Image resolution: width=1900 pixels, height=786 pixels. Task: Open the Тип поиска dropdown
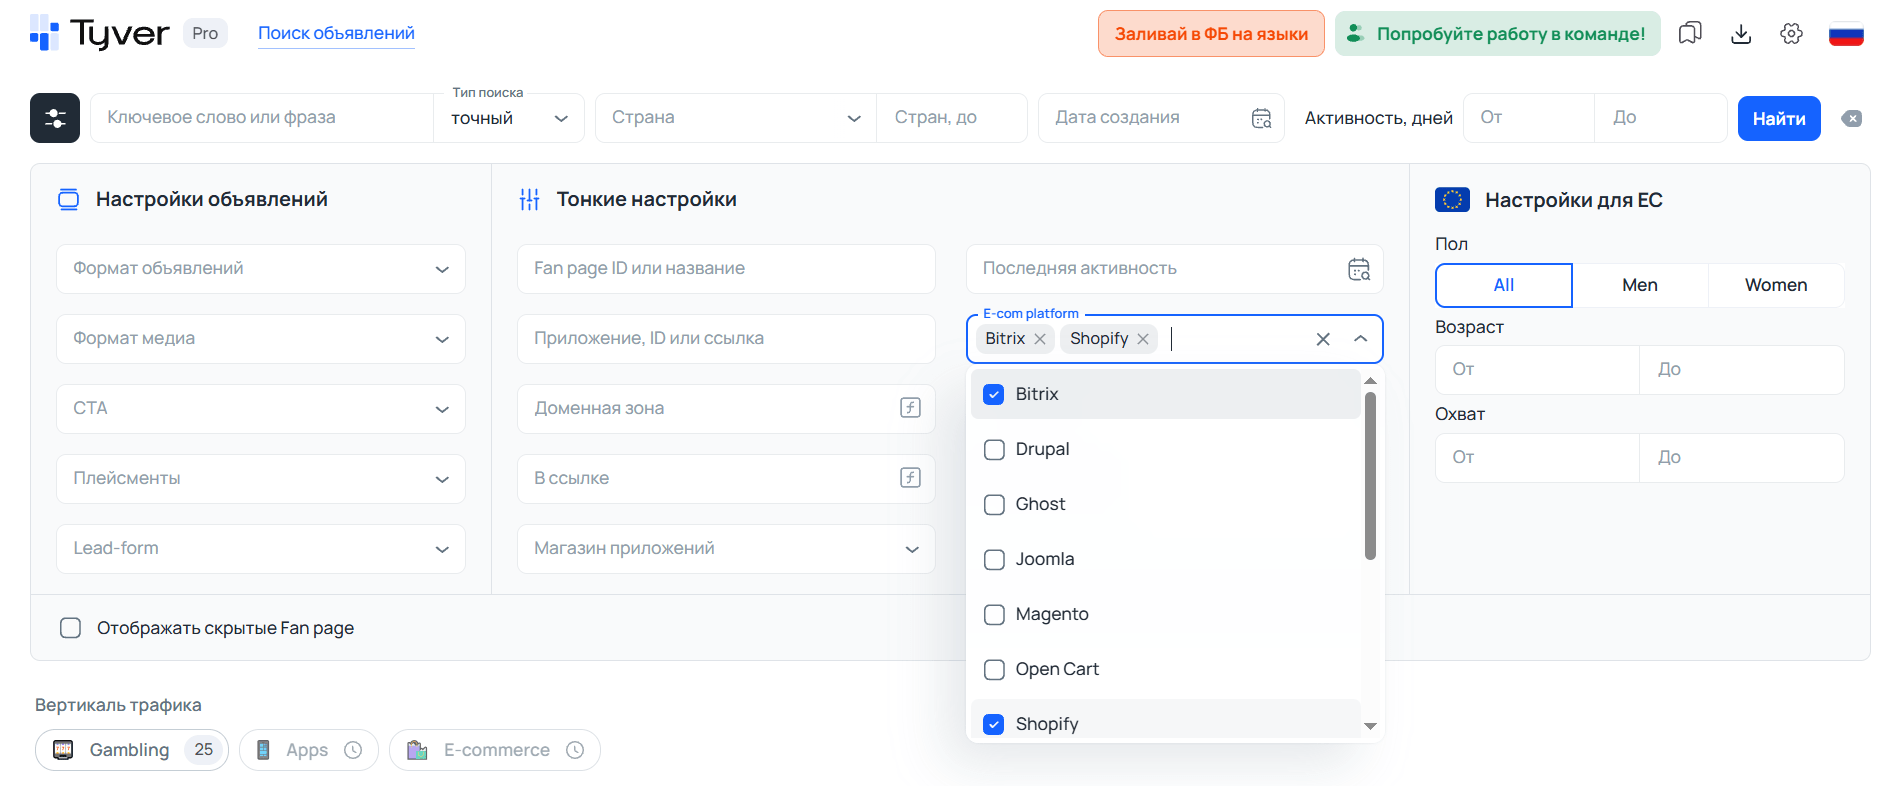[x=509, y=118]
